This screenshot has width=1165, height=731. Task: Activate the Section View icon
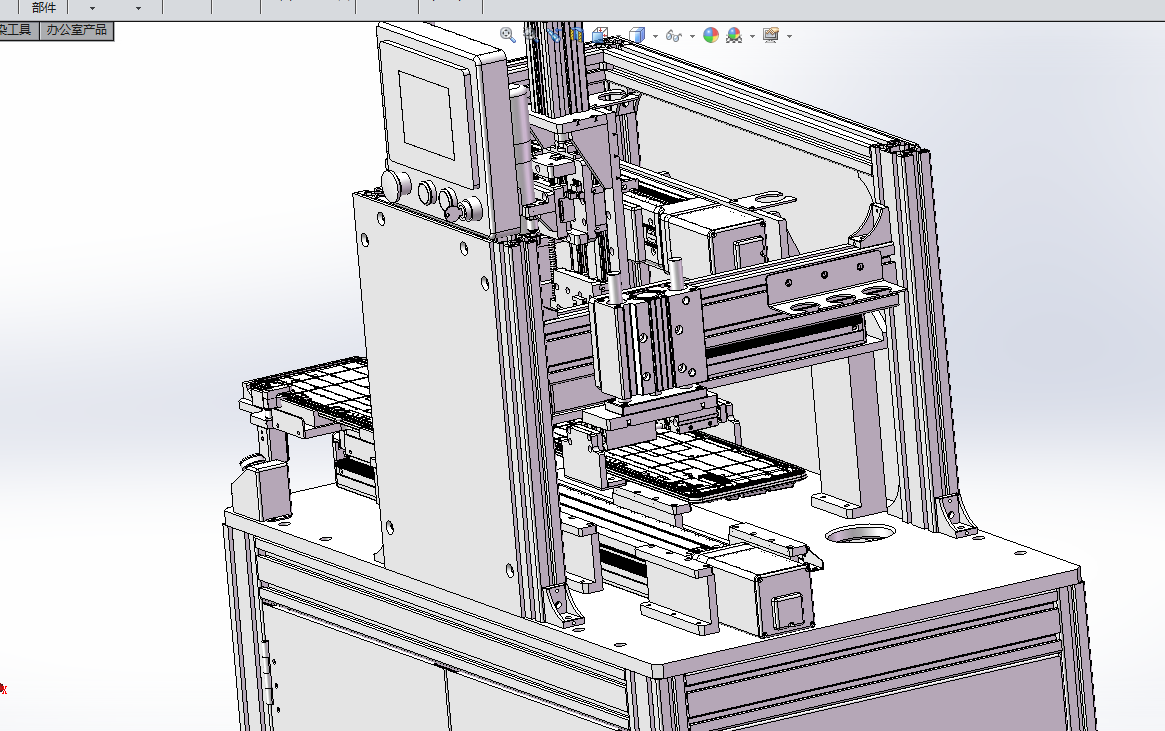coord(577,35)
